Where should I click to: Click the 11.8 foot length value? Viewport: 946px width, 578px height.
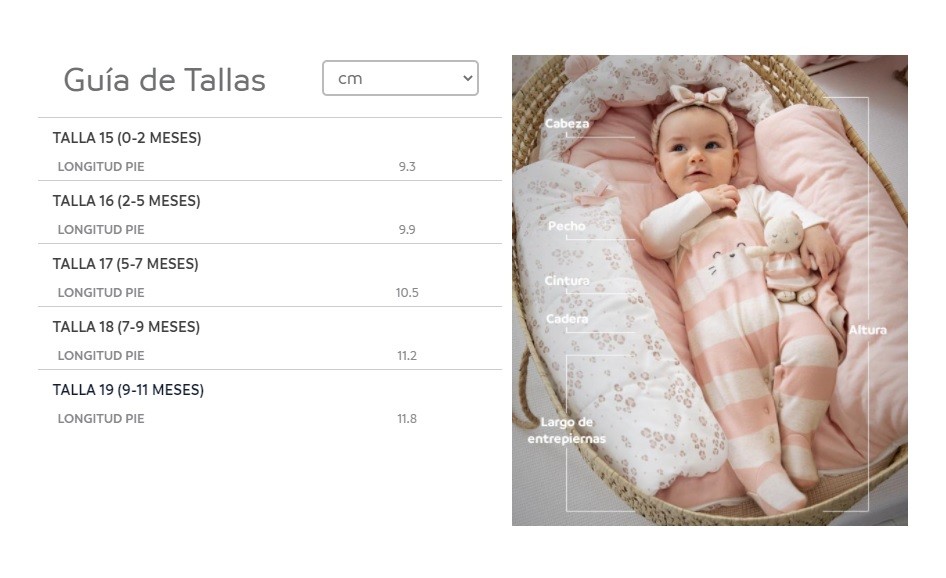(407, 419)
